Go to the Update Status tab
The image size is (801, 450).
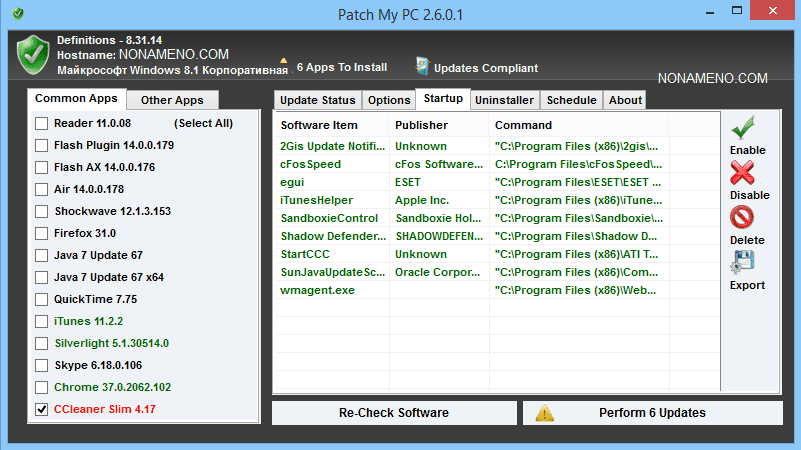point(317,100)
